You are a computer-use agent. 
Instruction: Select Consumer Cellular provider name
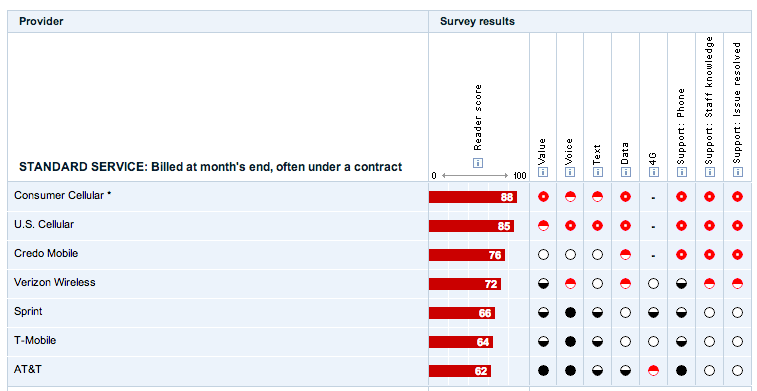[59, 196]
